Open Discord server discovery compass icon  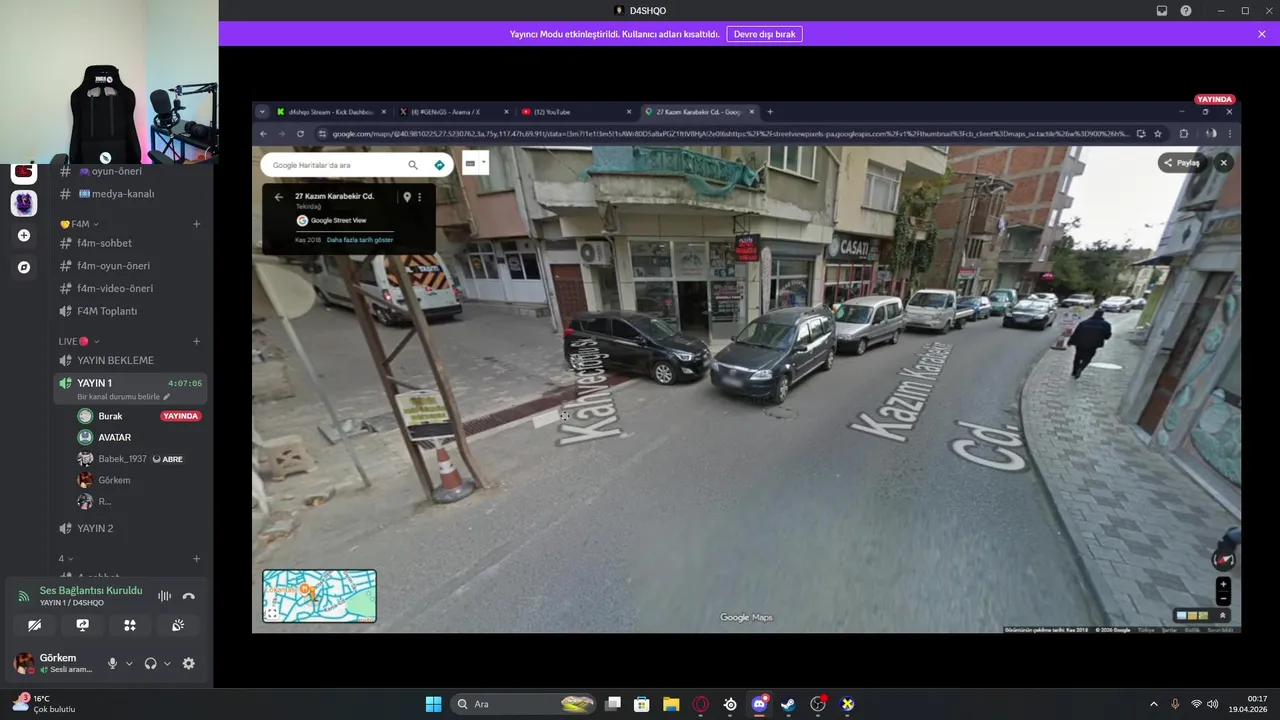pyautogui.click(x=24, y=267)
